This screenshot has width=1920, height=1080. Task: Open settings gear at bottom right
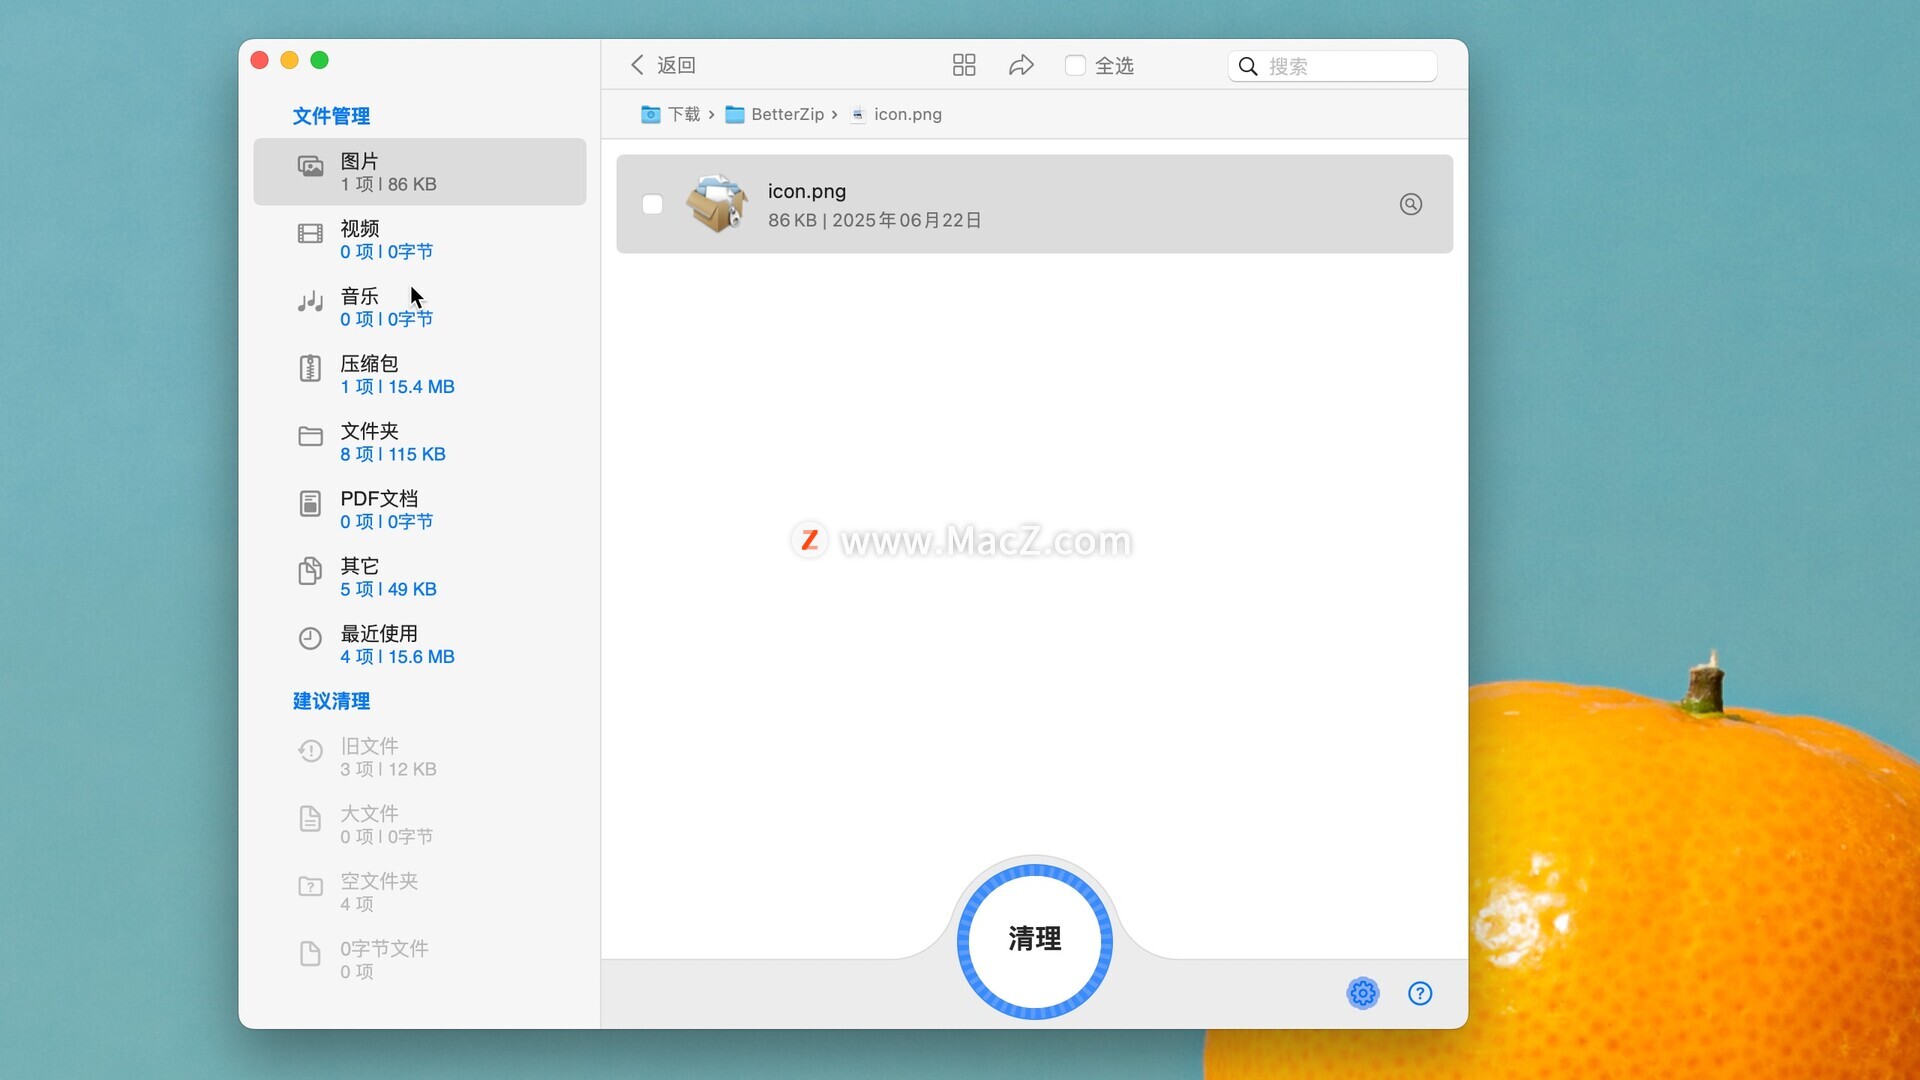click(1362, 993)
